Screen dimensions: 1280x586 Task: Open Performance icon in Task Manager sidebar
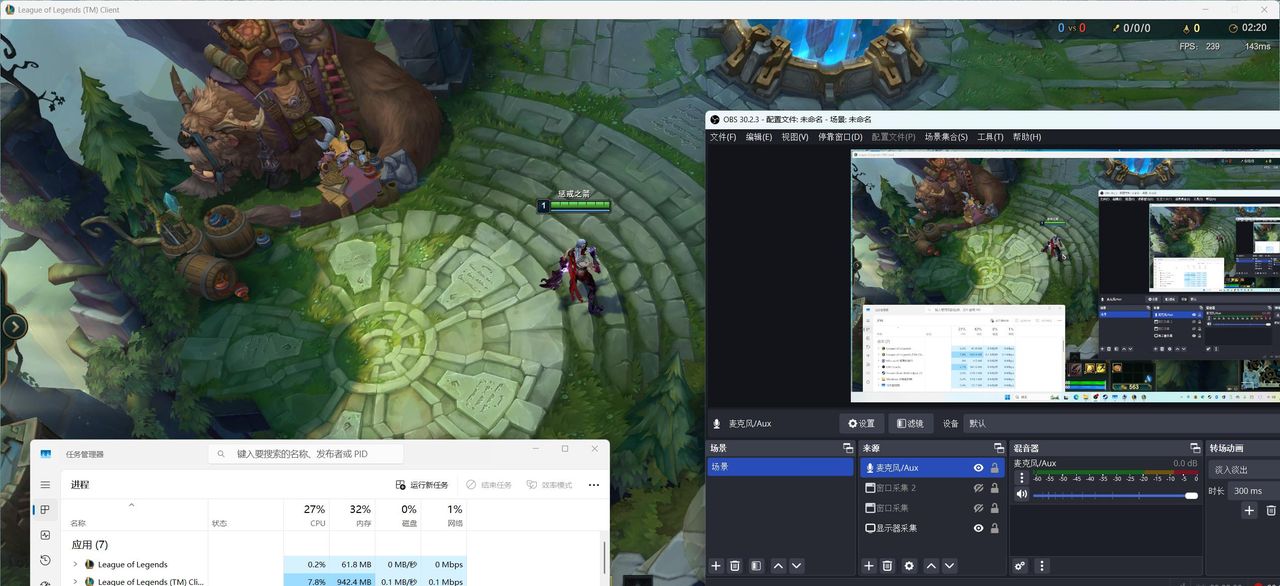pyautogui.click(x=45, y=535)
